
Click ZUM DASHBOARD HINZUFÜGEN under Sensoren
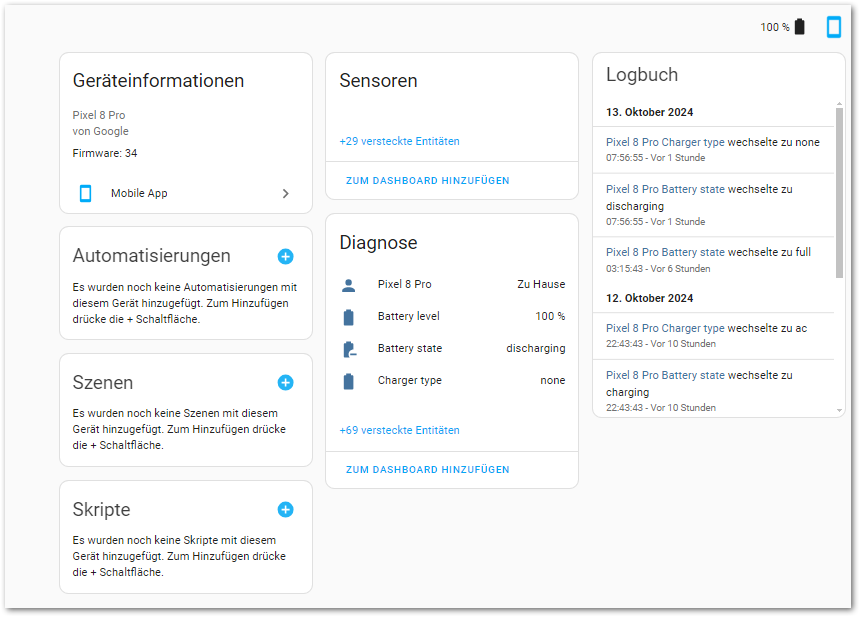click(x=427, y=181)
